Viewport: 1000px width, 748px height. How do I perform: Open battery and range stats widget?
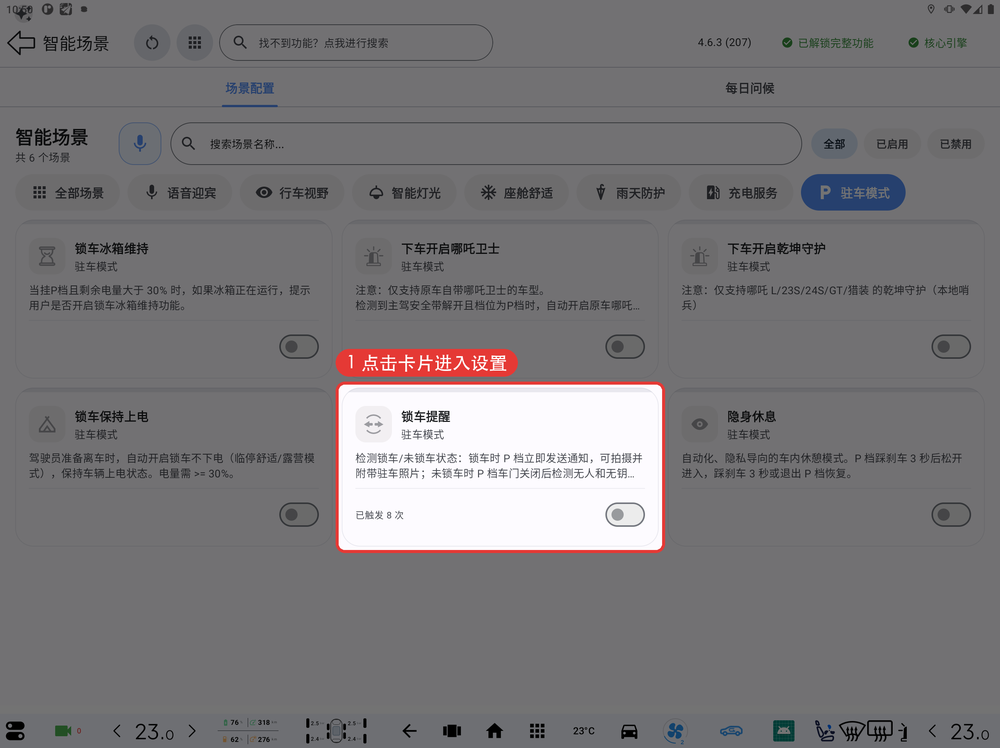click(249, 731)
